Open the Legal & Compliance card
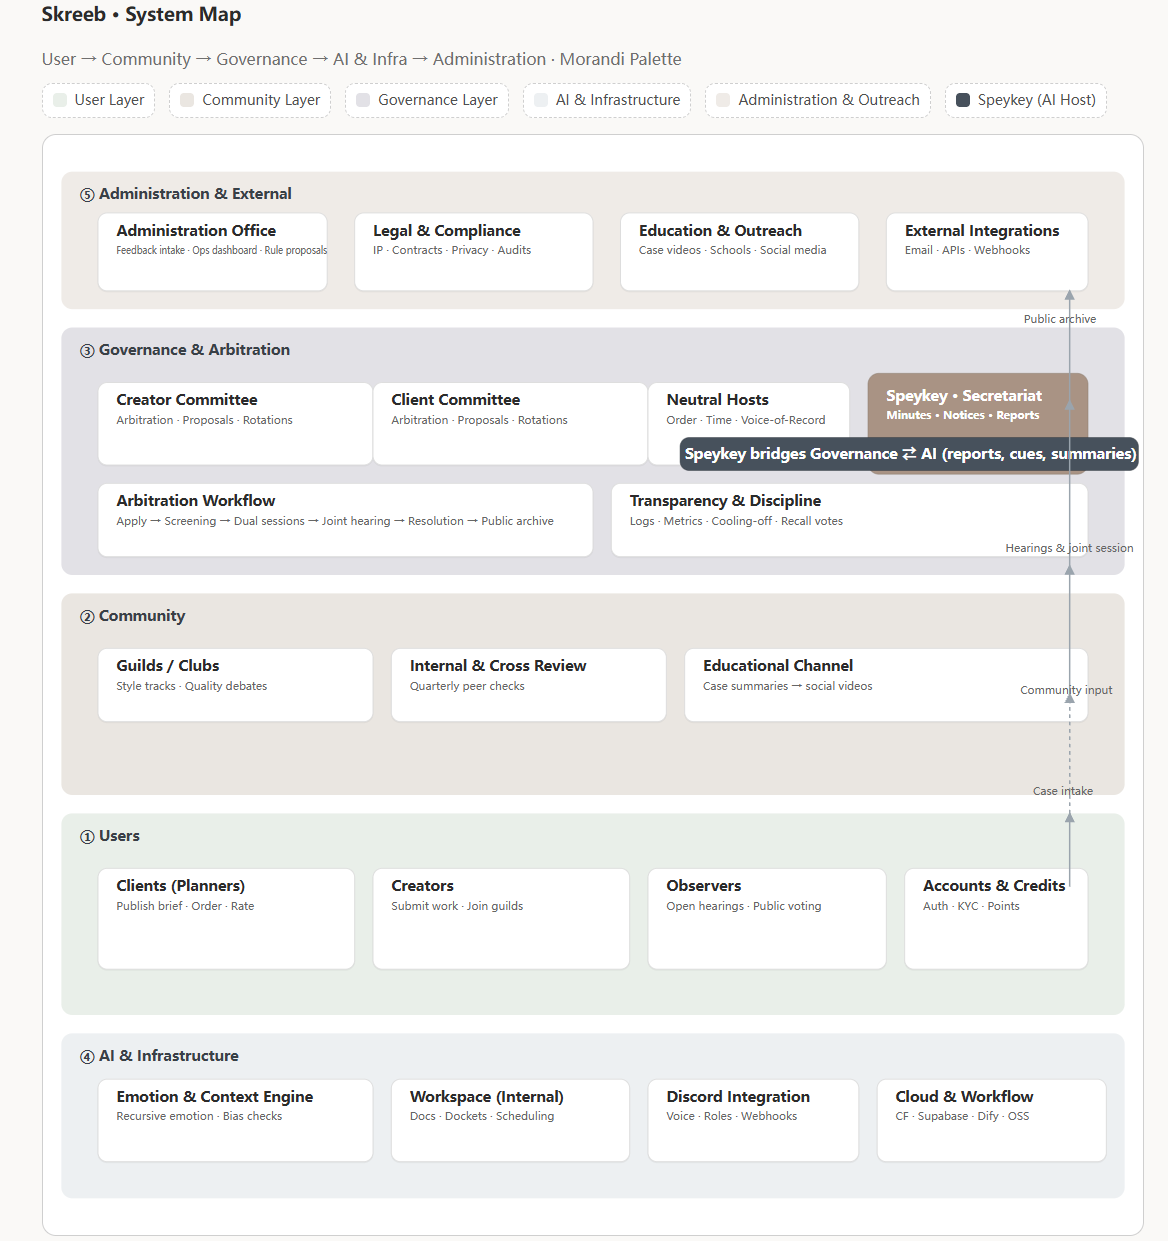 [474, 252]
